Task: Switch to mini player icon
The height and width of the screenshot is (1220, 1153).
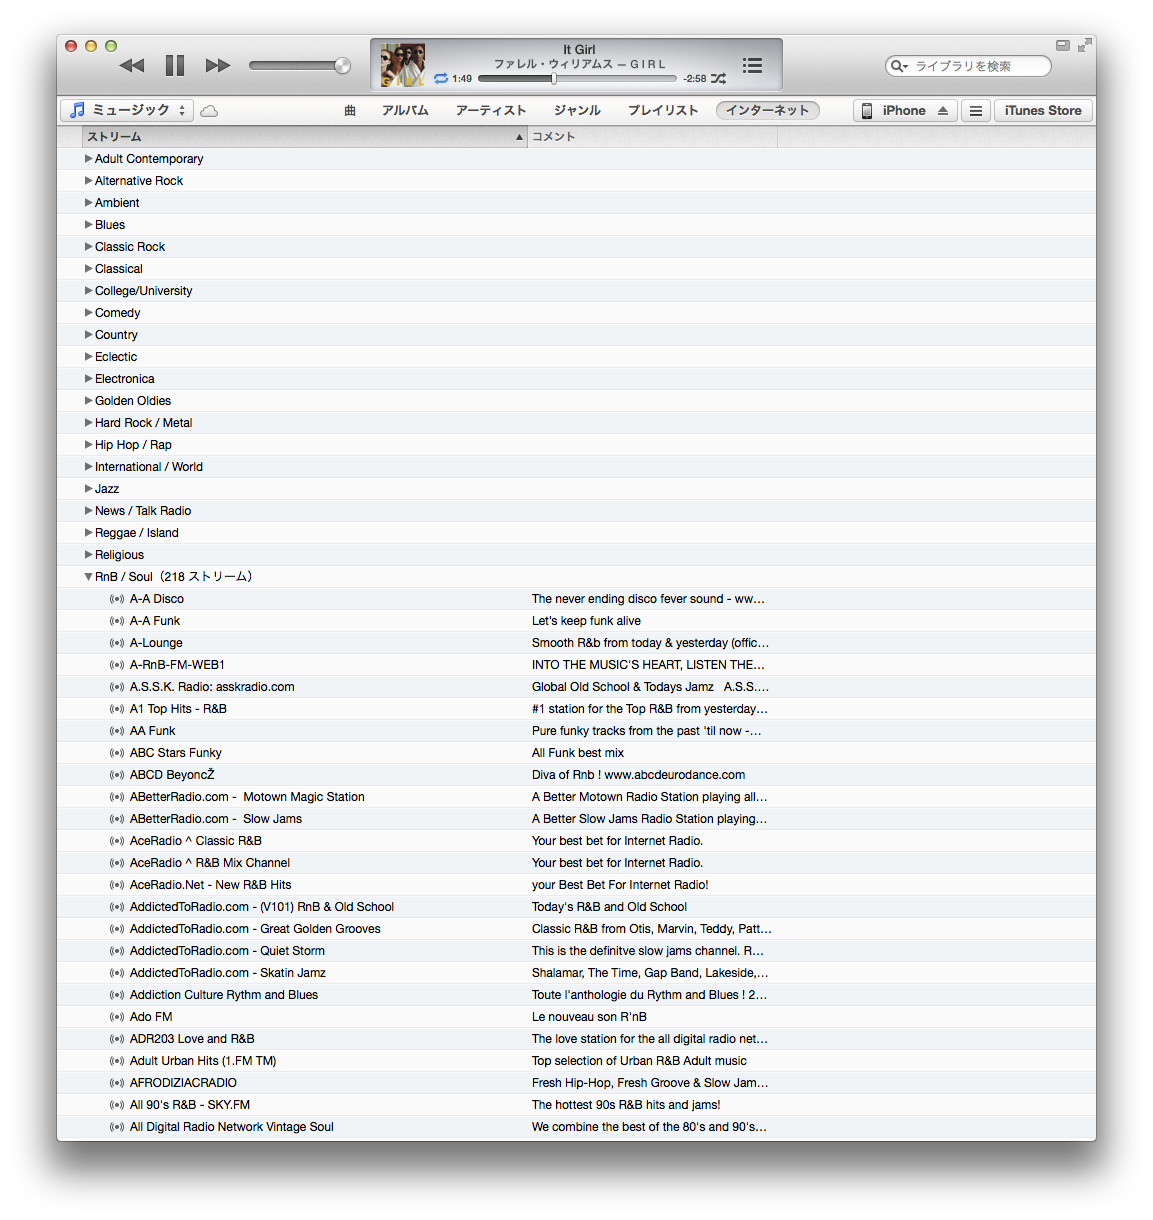Action: pyautogui.click(x=1063, y=45)
